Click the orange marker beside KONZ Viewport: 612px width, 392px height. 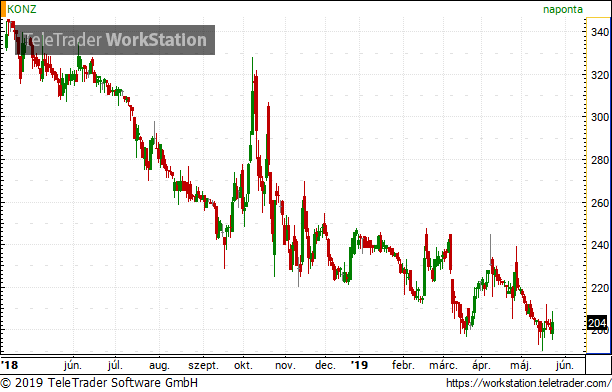[3, 9]
